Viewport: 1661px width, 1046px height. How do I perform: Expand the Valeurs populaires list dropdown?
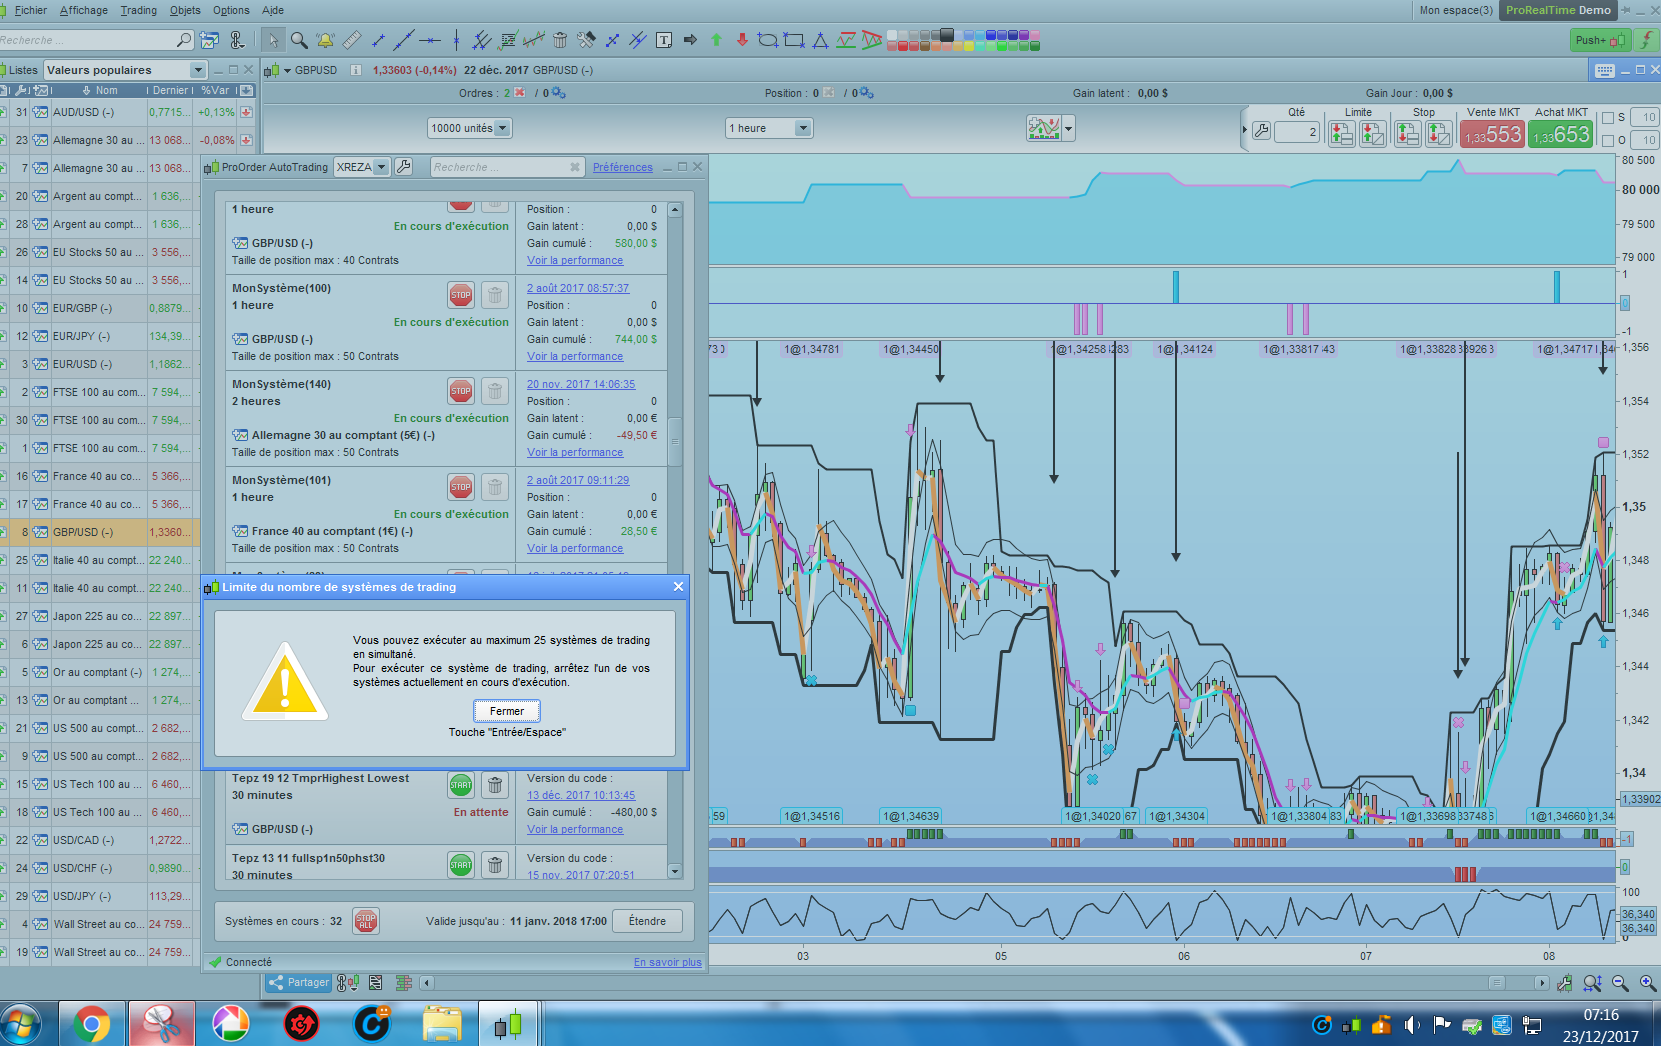[x=197, y=70]
